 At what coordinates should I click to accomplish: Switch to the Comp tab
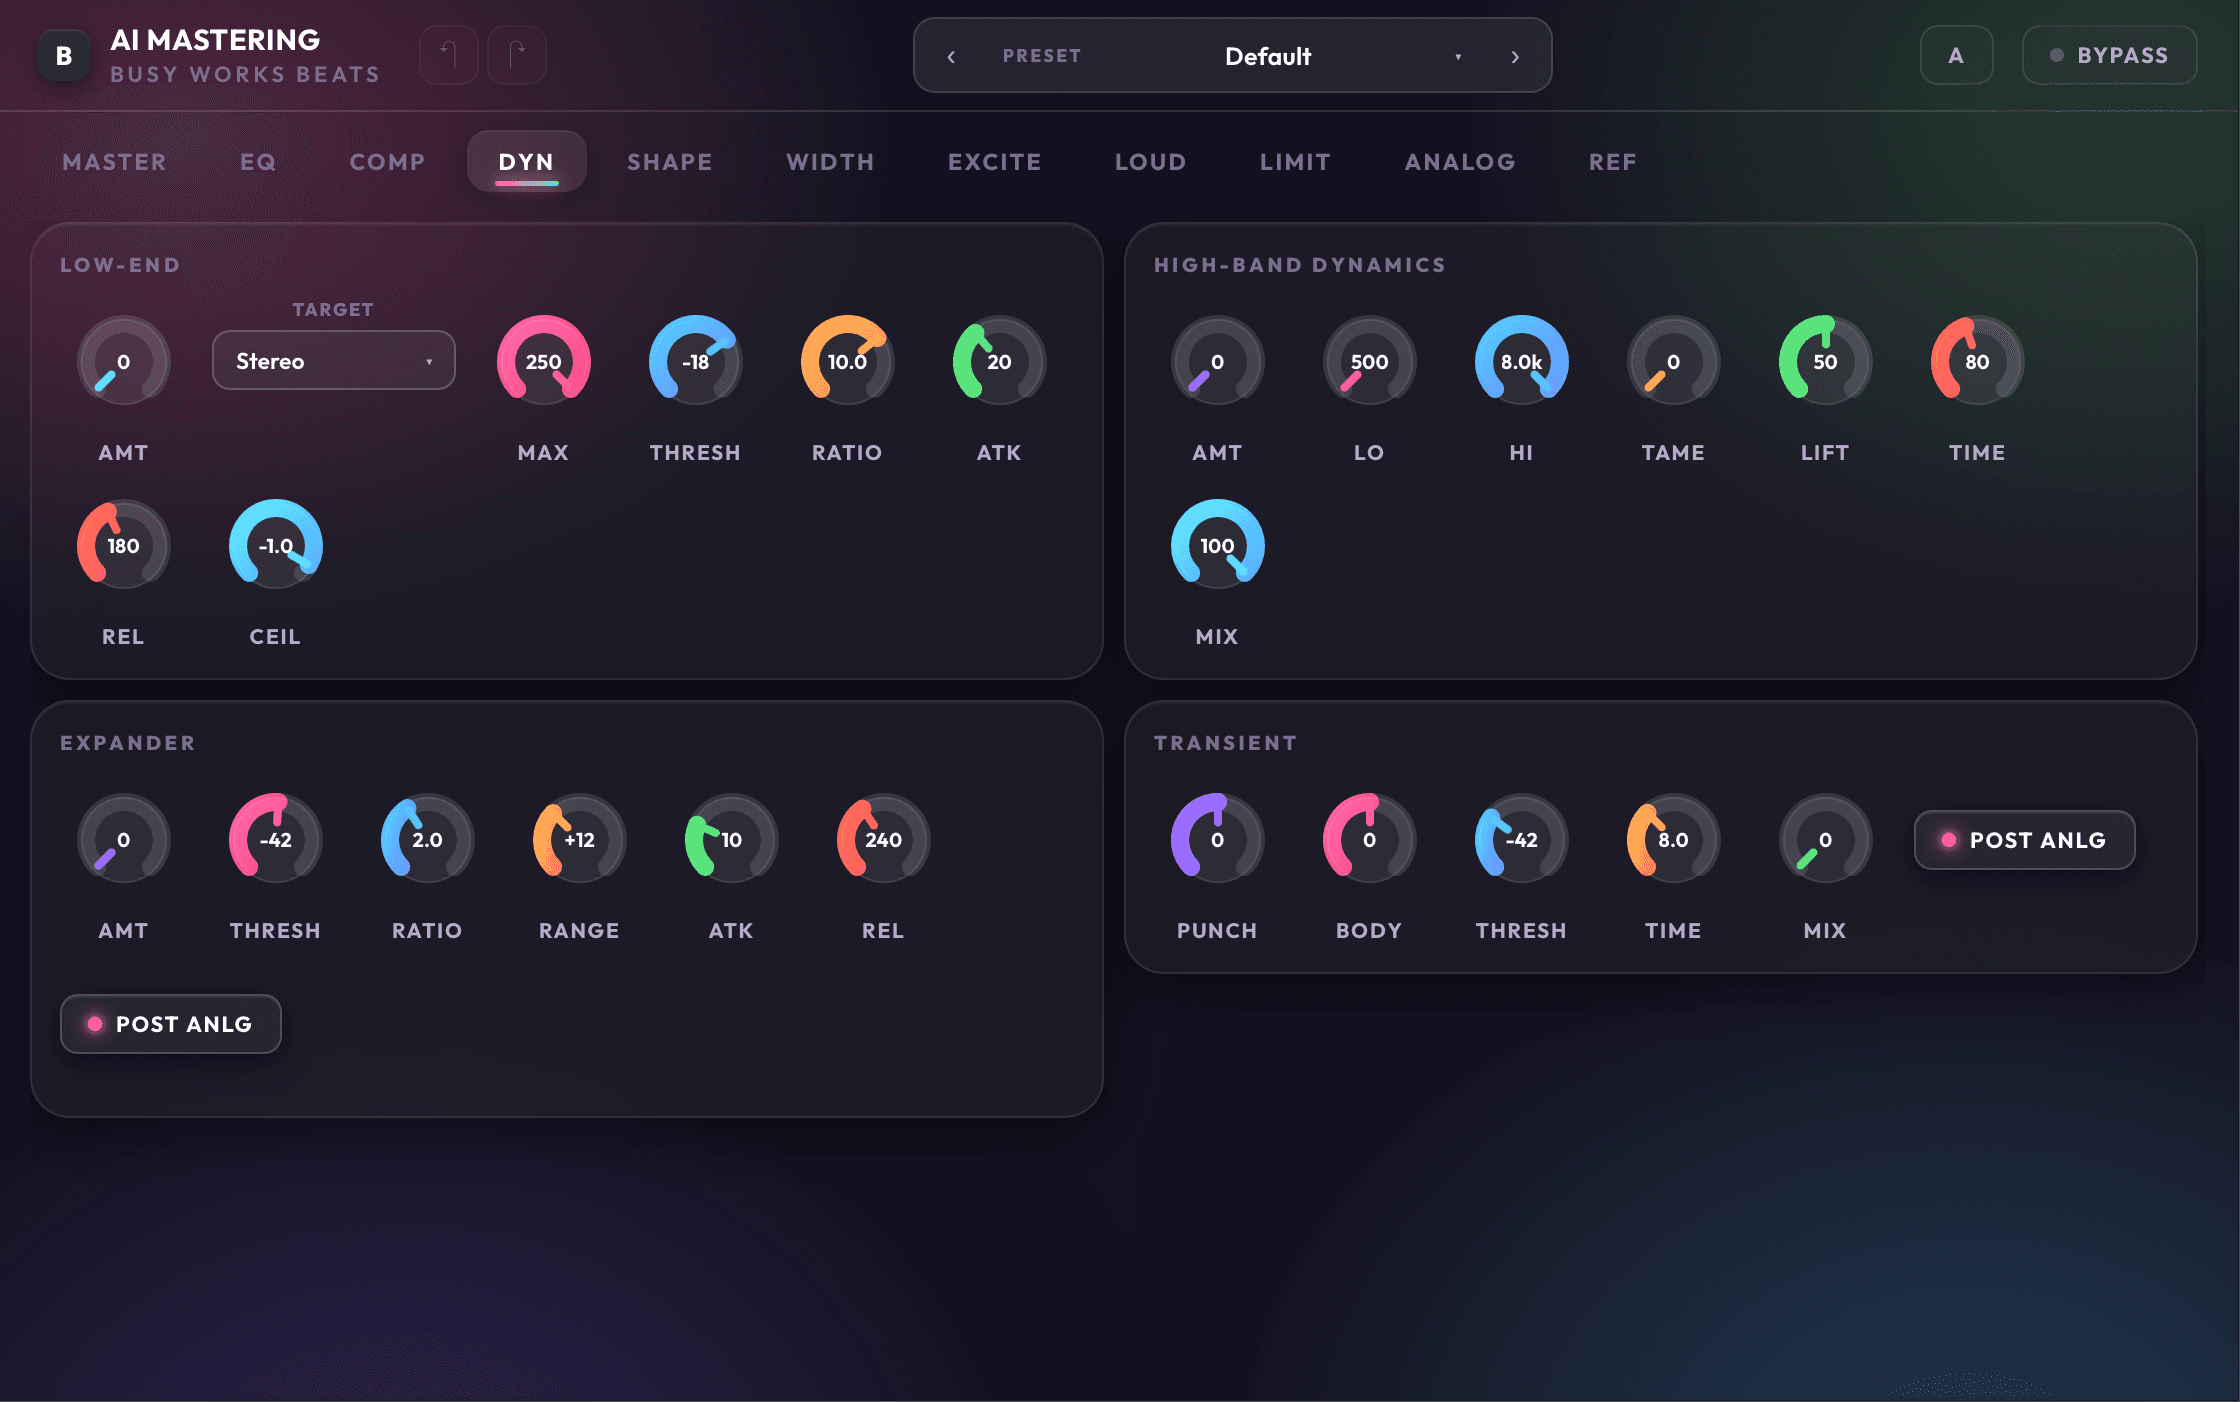[388, 162]
